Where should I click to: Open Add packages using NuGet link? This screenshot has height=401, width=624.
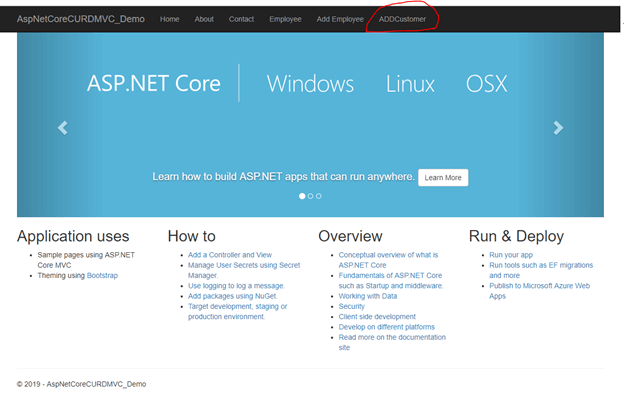233,296
